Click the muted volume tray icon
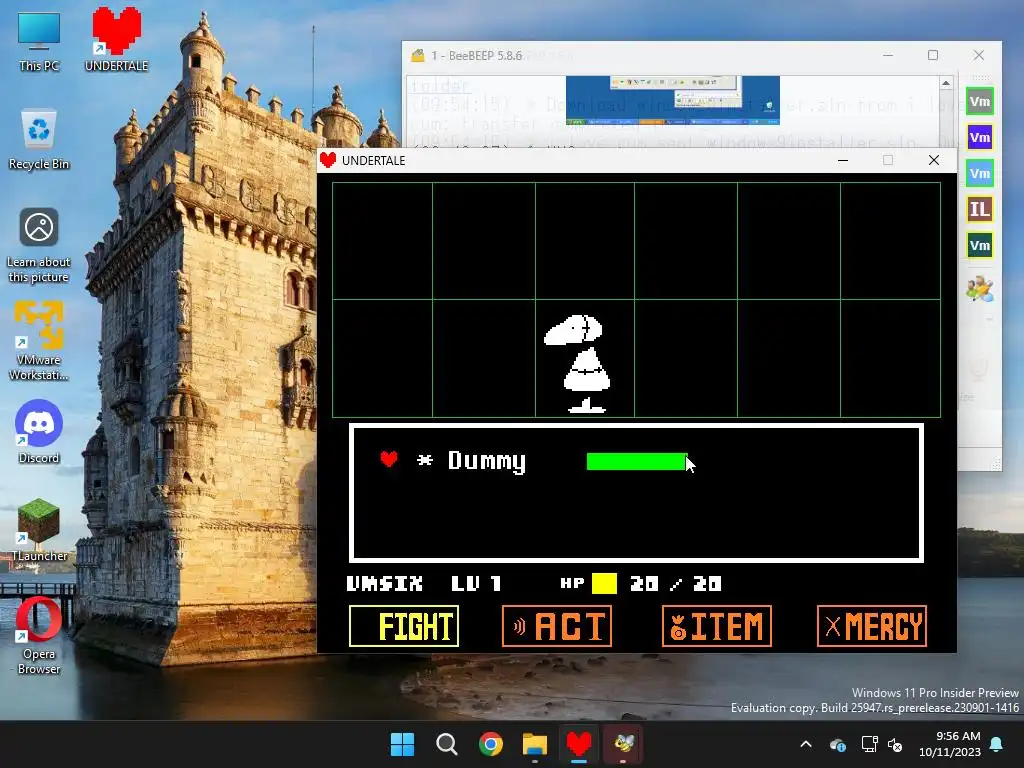Viewport: 1024px width, 768px height. (895, 744)
